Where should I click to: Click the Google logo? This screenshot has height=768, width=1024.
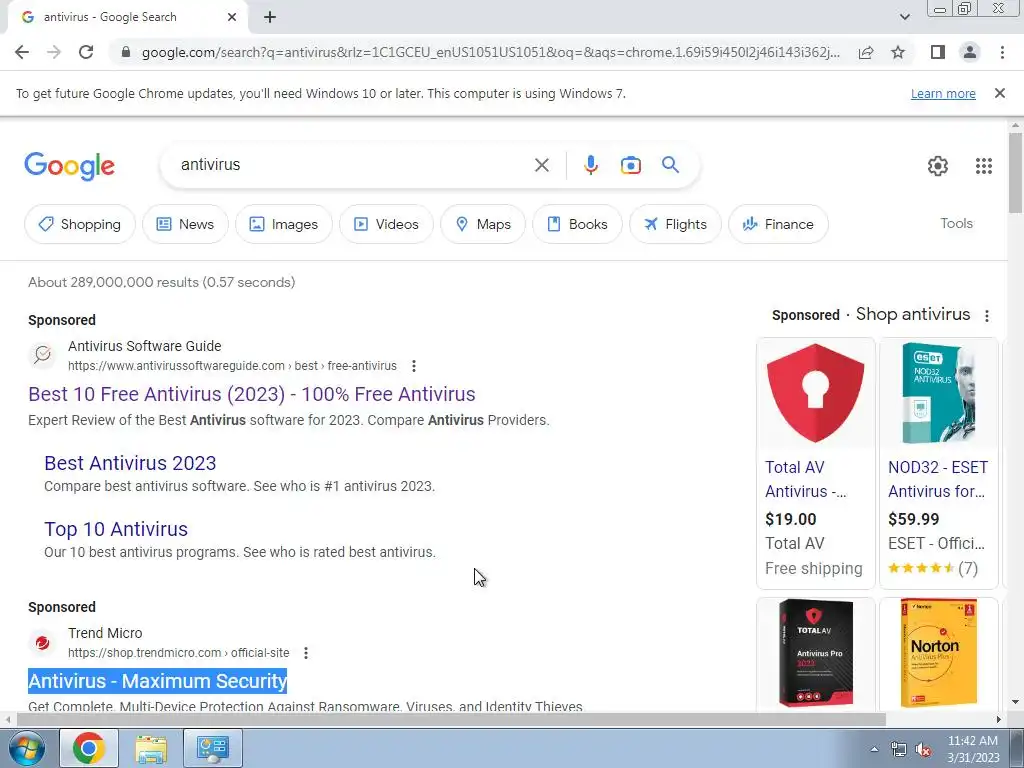tap(69, 166)
